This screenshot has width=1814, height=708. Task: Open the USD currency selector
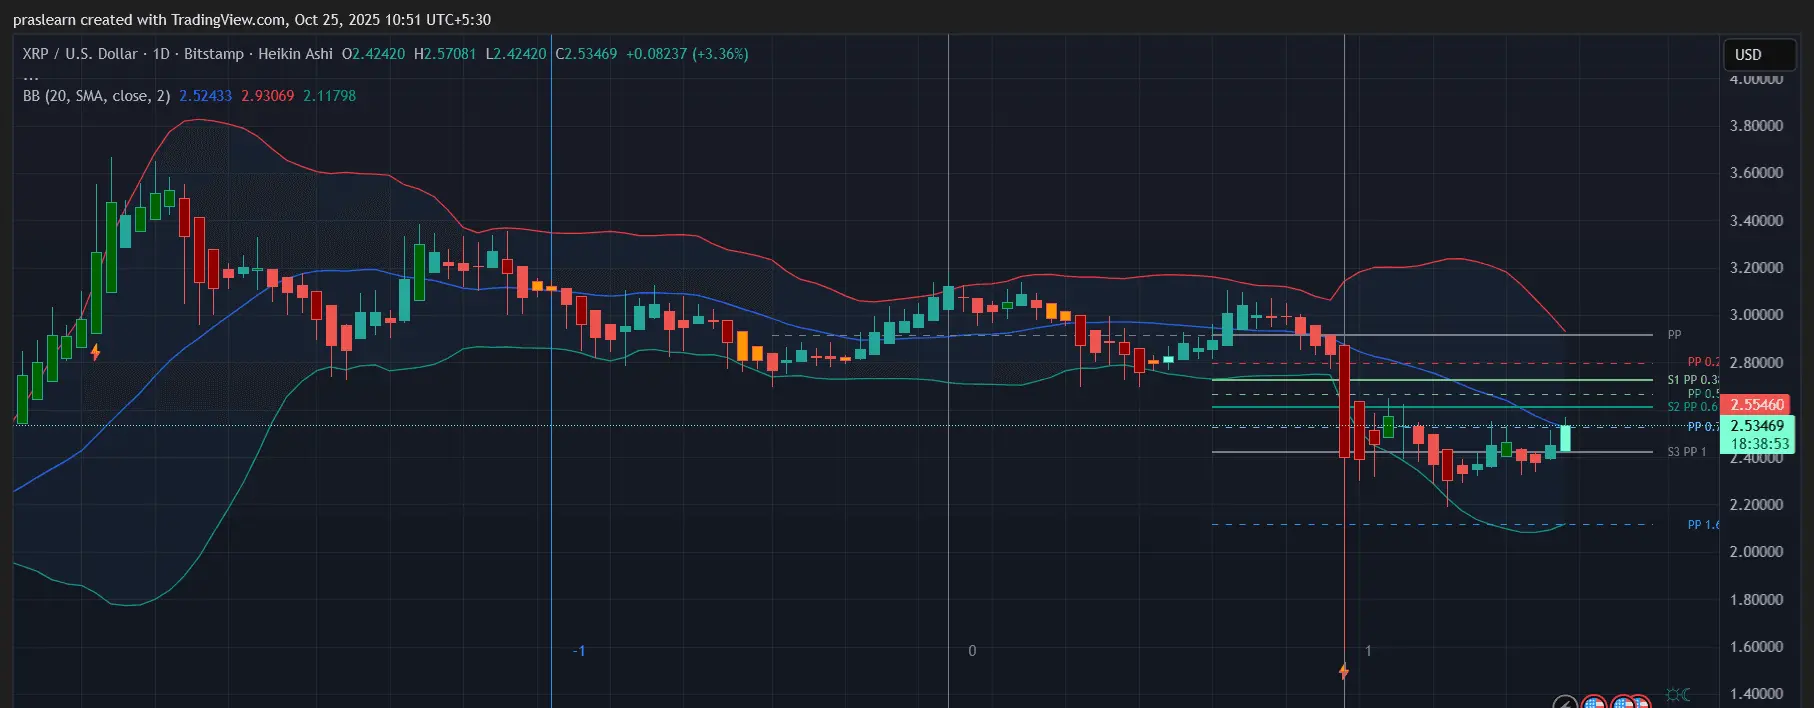(x=1759, y=55)
